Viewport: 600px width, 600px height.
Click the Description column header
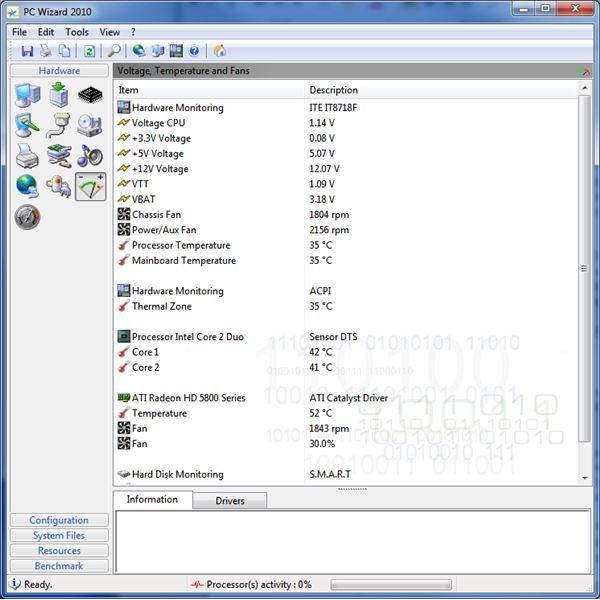(441, 90)
